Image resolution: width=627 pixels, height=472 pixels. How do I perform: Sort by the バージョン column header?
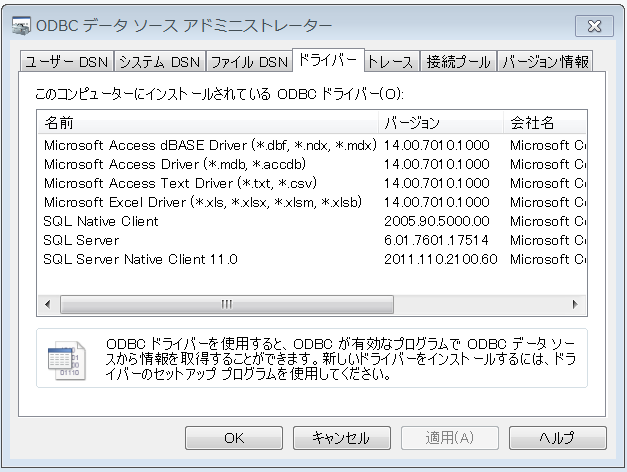coord(441,122)
